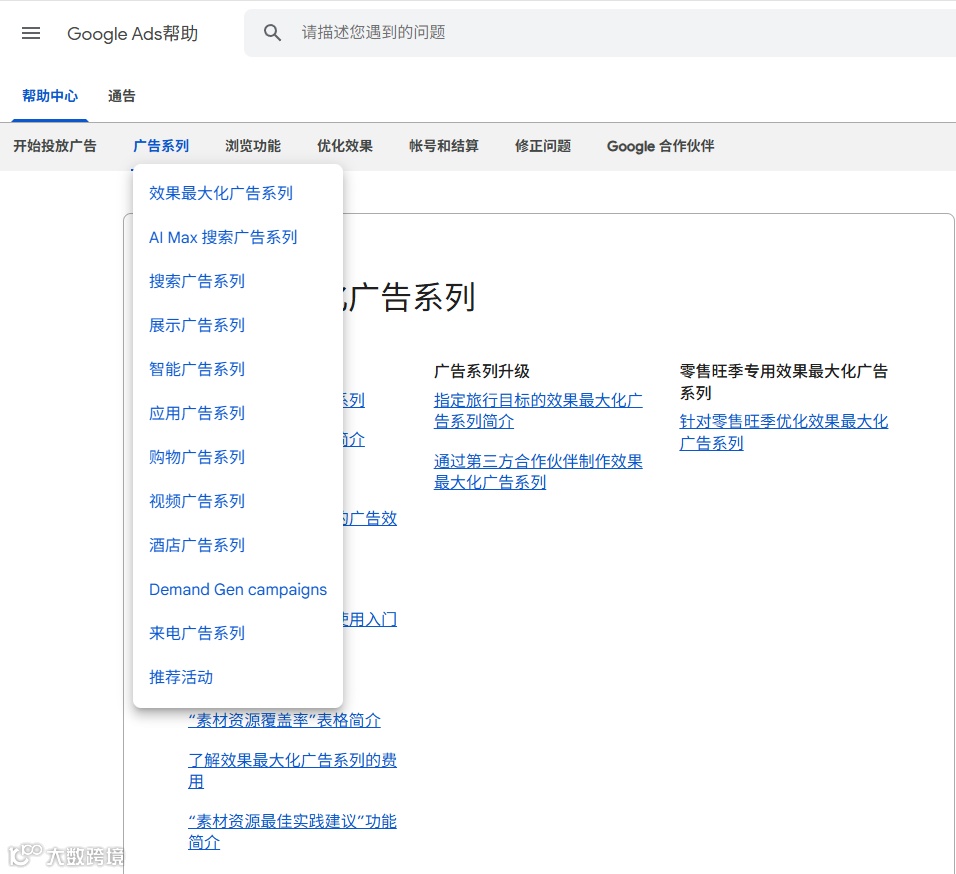
Task: Click the 零售旺季专用效果最大化广告系列 heading
Action: 783,382
